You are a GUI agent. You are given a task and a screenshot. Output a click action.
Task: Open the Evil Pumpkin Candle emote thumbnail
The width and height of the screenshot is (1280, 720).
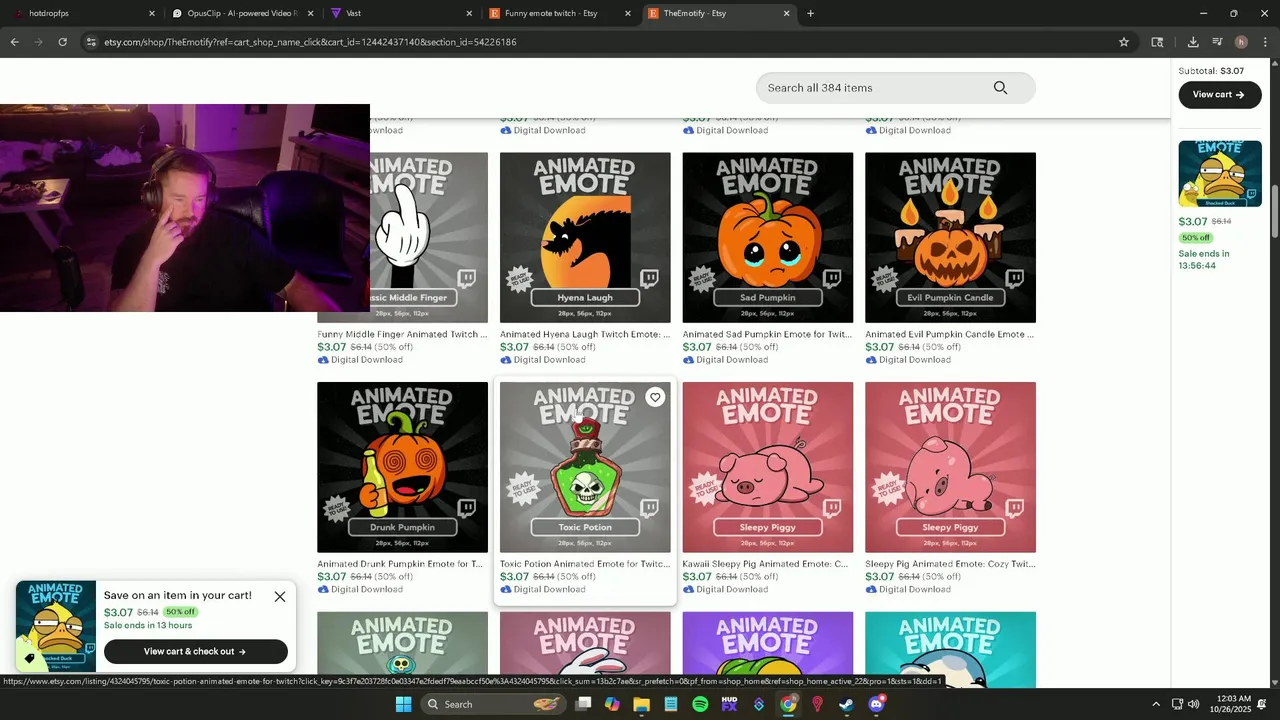[x=950, y=238]
